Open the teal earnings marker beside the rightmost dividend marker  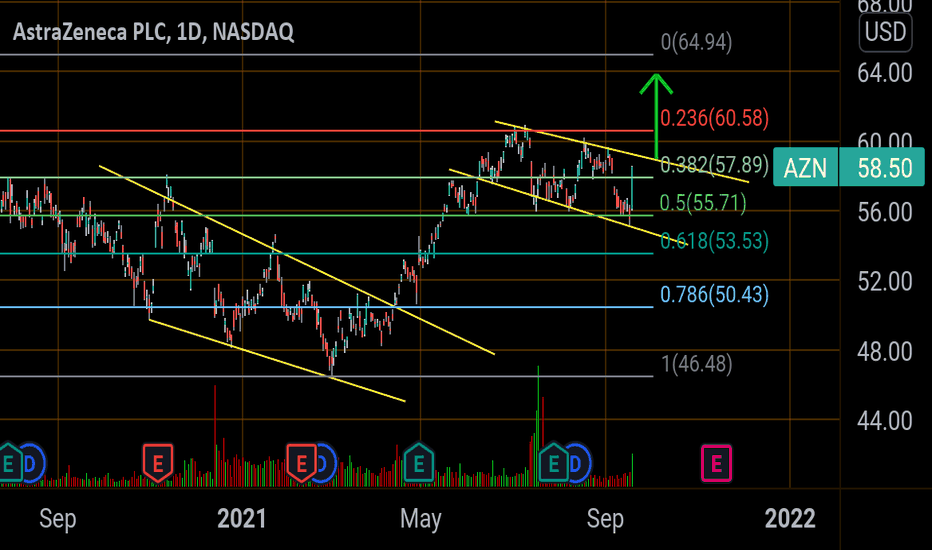(554, 463)
